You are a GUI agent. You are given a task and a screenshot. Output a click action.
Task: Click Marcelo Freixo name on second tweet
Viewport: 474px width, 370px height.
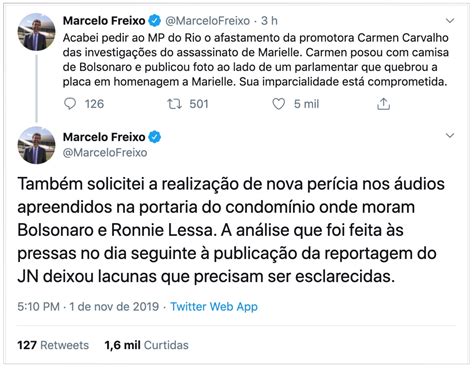(104, 137)
